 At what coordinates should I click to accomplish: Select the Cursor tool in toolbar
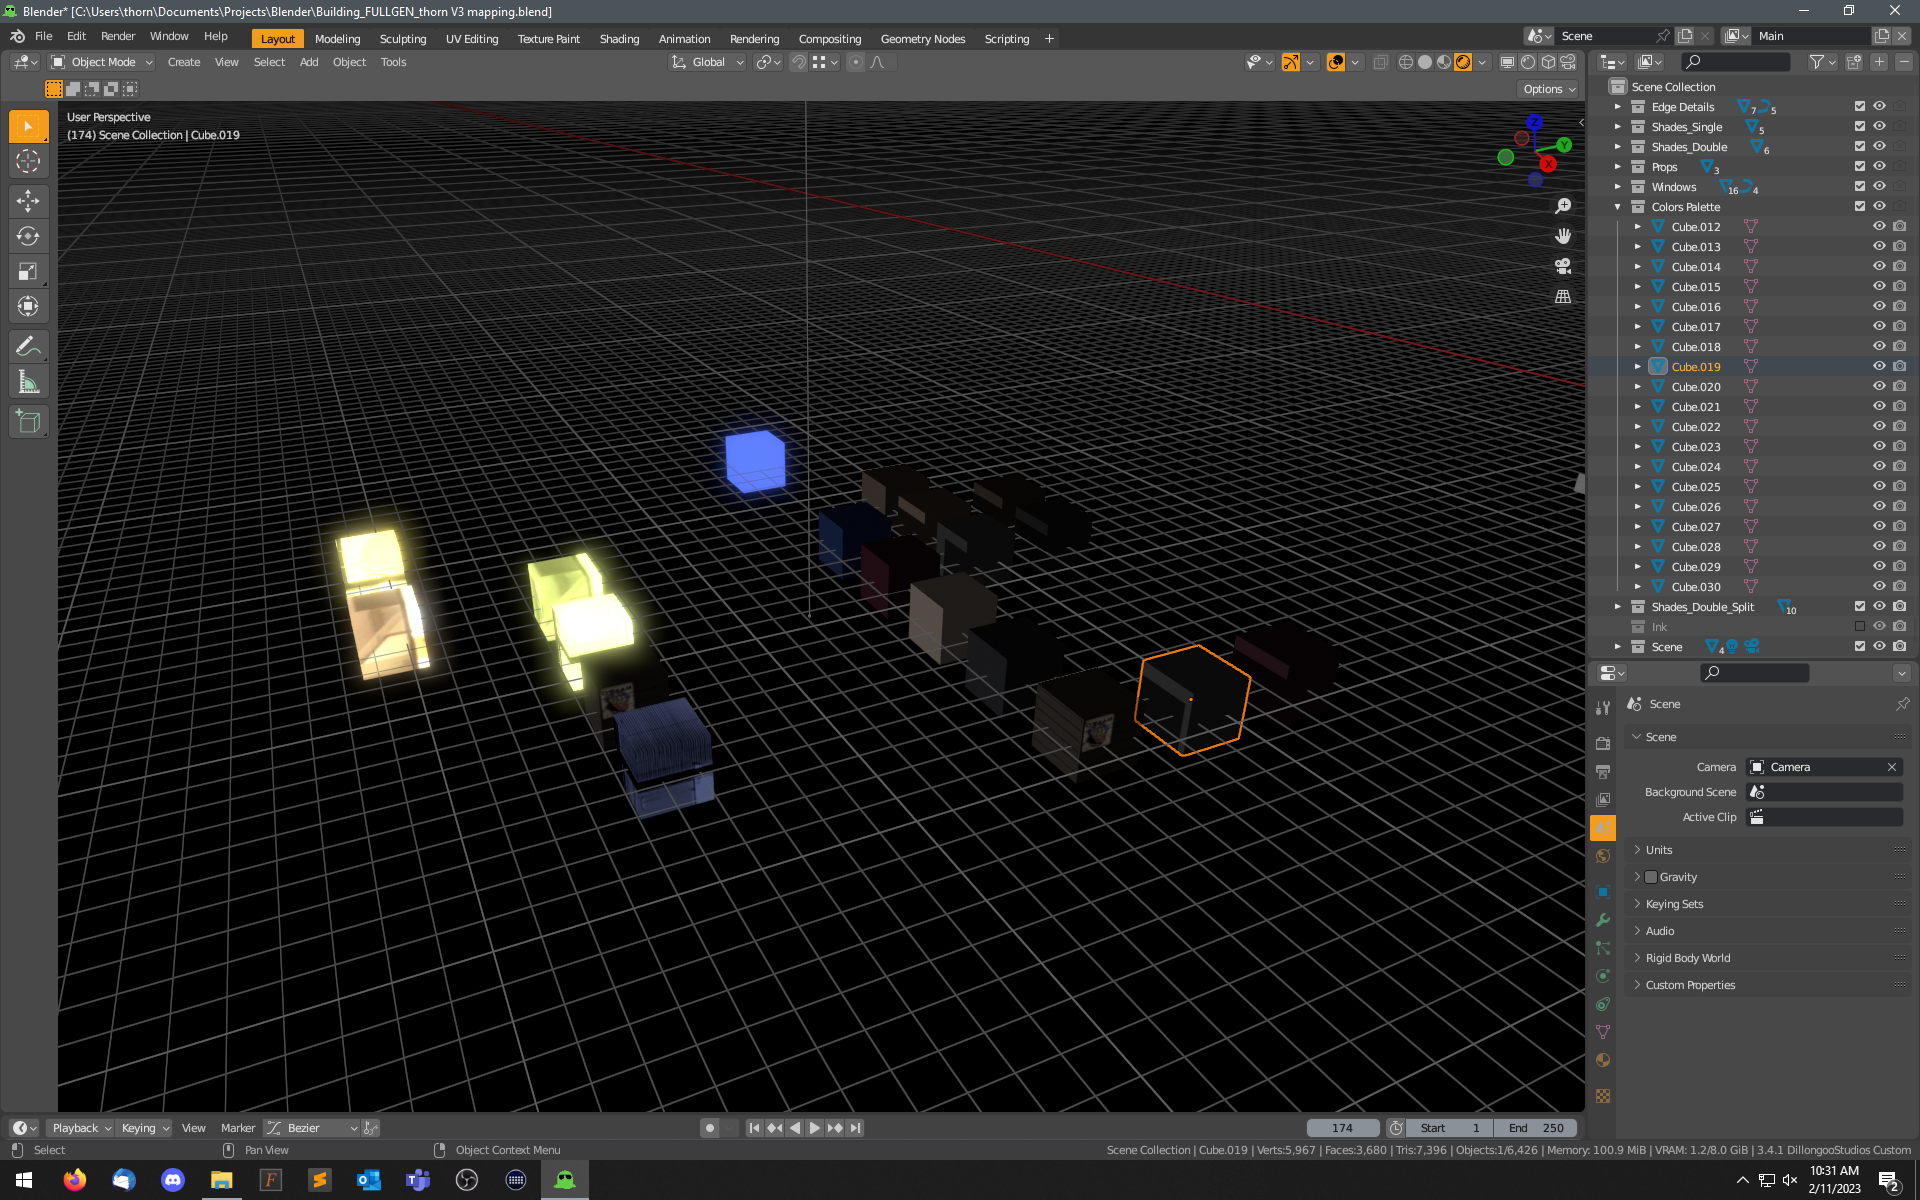[28, 161]
